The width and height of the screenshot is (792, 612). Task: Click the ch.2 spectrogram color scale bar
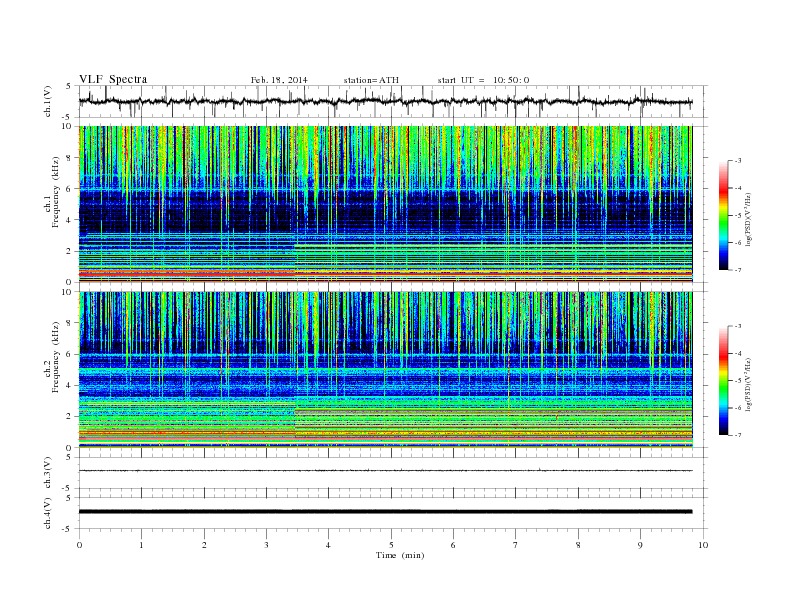pos(723,381)
